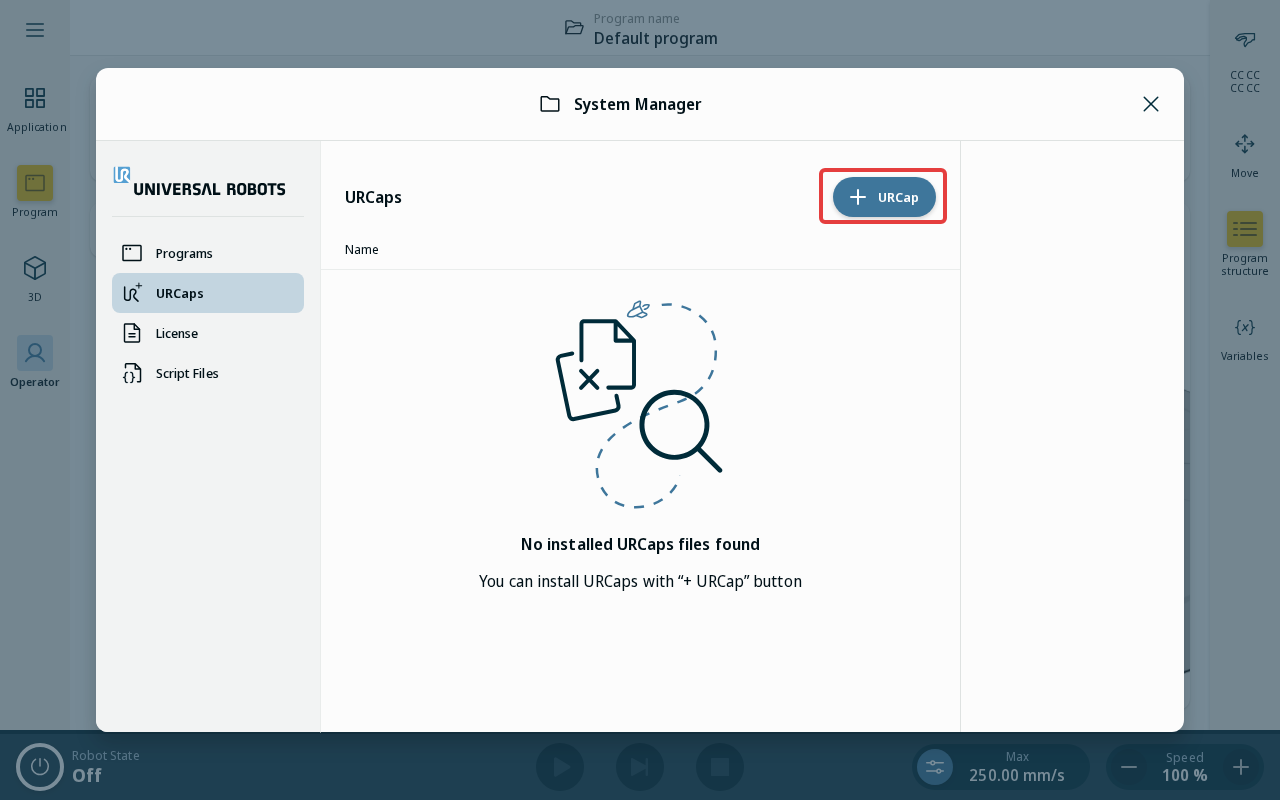1280x800 pixels.
Task: Open the Move panel icon
Action: (x=1245, y=144)
